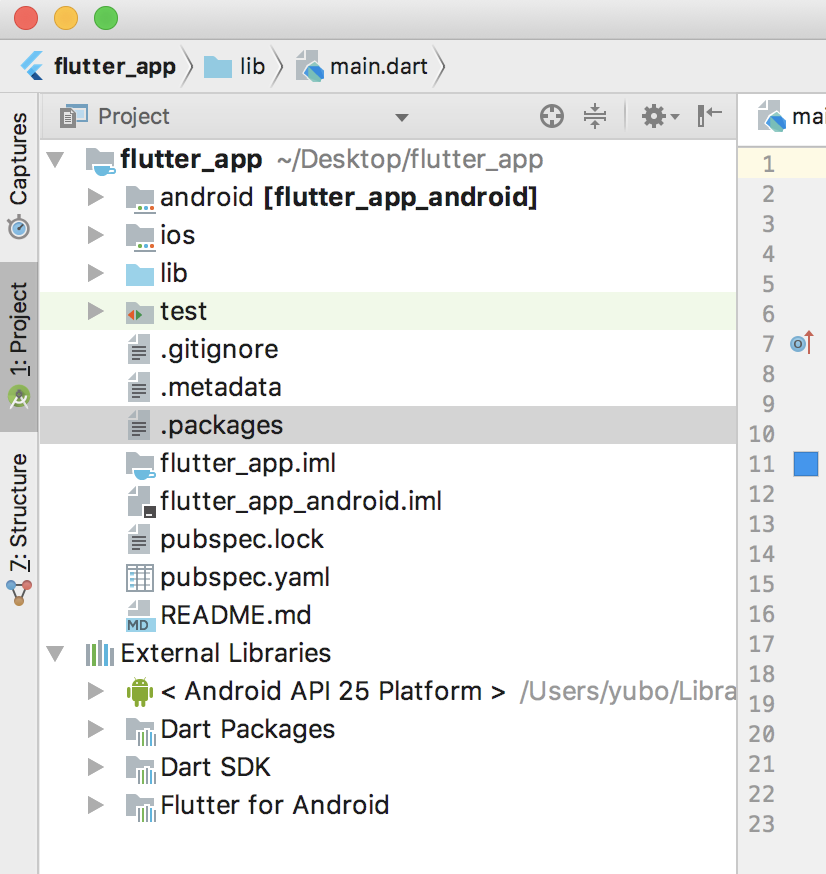Click line number 23 in the gutter

tap(761, 824)
